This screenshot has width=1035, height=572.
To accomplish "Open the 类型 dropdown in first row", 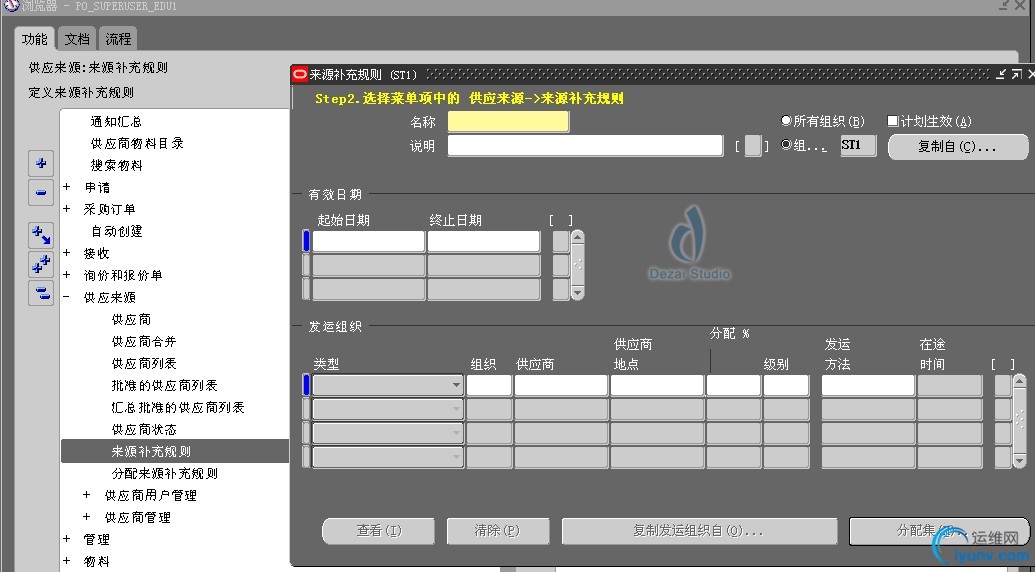I will point(455,385).
